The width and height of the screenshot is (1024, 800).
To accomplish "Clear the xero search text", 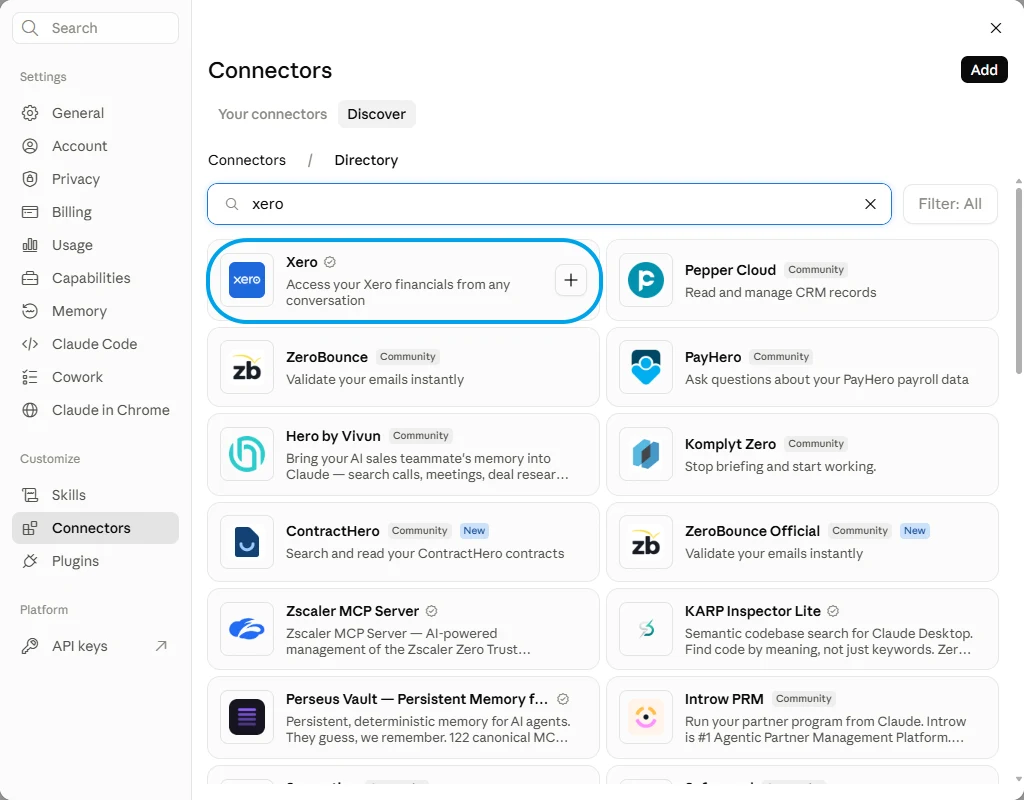I will (x=871, y=204).
